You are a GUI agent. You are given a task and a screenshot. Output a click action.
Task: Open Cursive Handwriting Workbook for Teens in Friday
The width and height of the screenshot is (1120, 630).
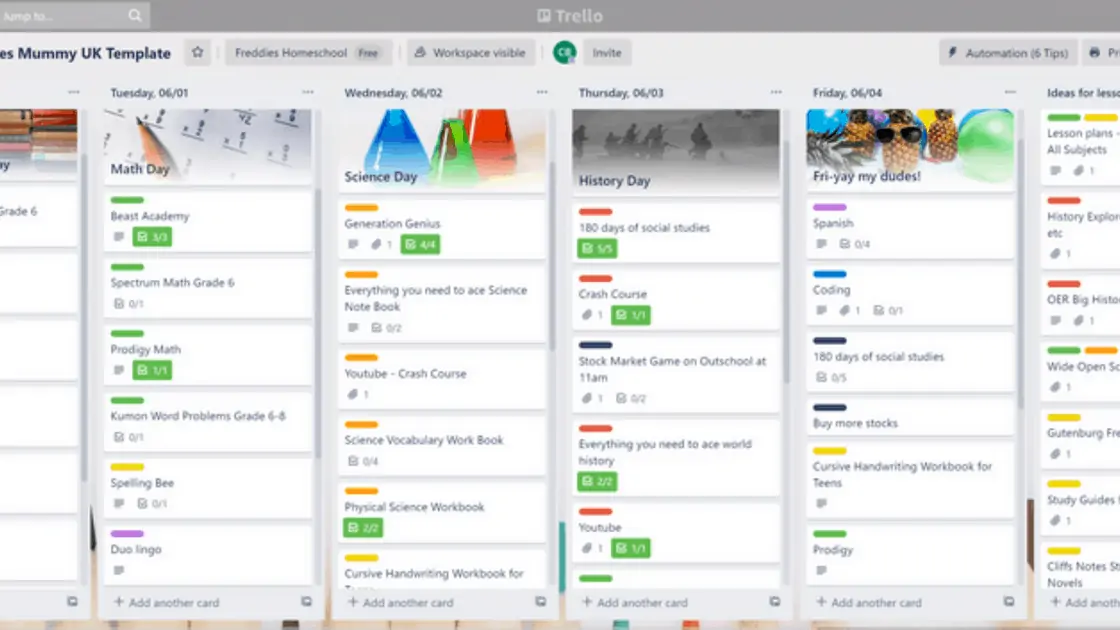tap(910, 480)
